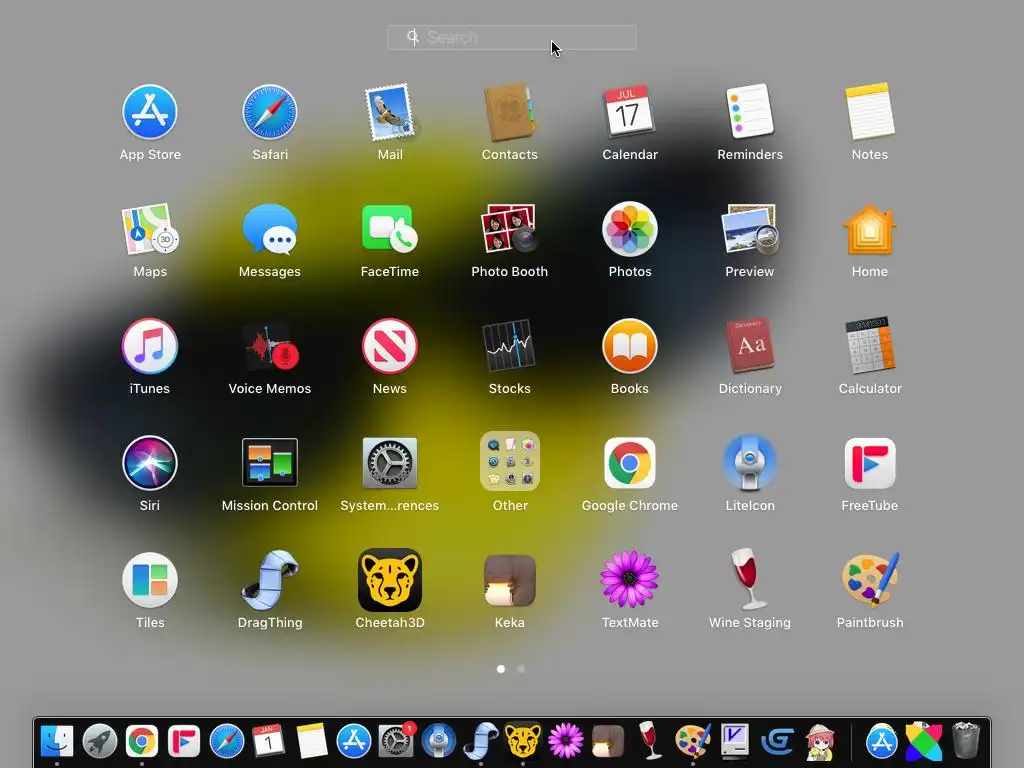
Task: Switch to the second Launchpad page dot
Action: 521,669
